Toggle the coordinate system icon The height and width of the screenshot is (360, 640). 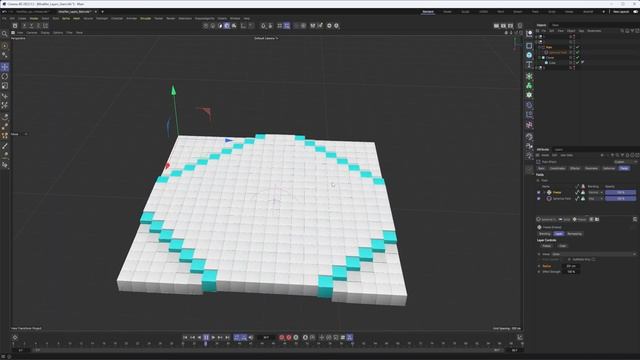46,26
